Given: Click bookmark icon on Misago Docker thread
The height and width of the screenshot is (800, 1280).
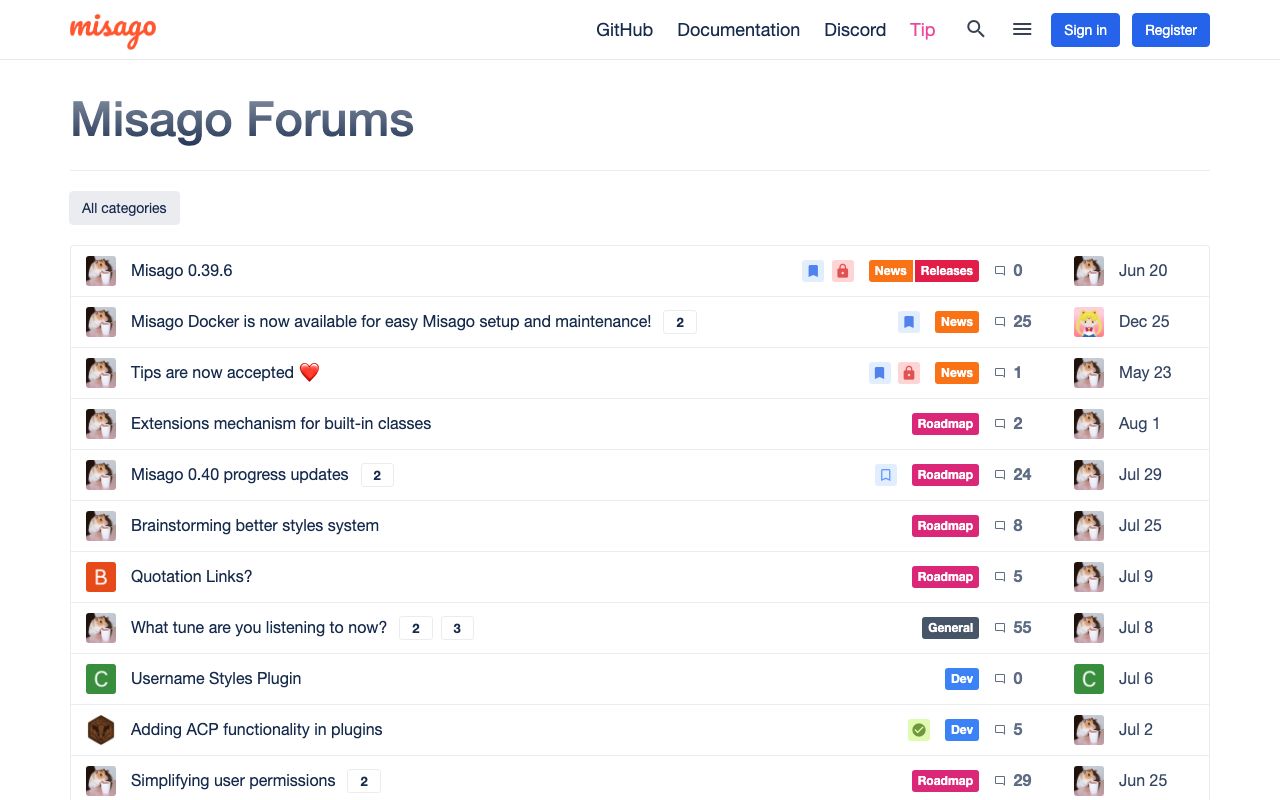Looking at the screenshot, I should click(x=909, y=322).
